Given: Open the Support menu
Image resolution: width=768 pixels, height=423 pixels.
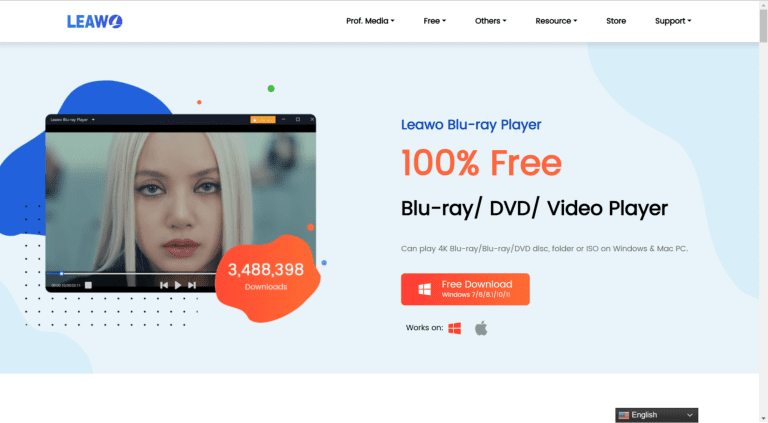Looking at the screenshot, I should pyautogui.click(x=673, y=21).
